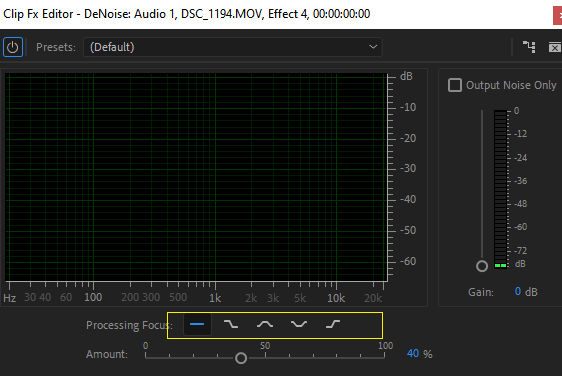Expand presets list with chevron arrow
The image size is (562, 376).
373,47
